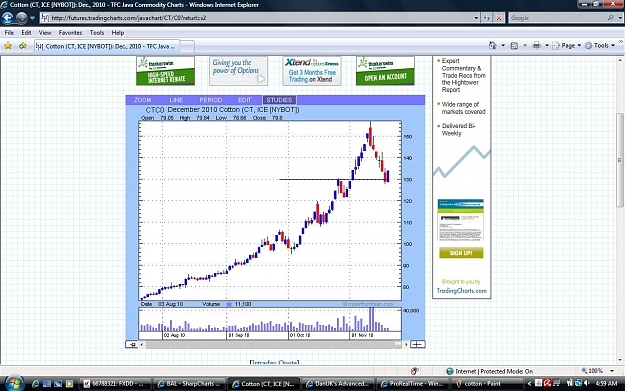This screenshot has width=625, height=391.
Task: Open the TradingChants.com link in sidebar
Action: click(461, 291)
